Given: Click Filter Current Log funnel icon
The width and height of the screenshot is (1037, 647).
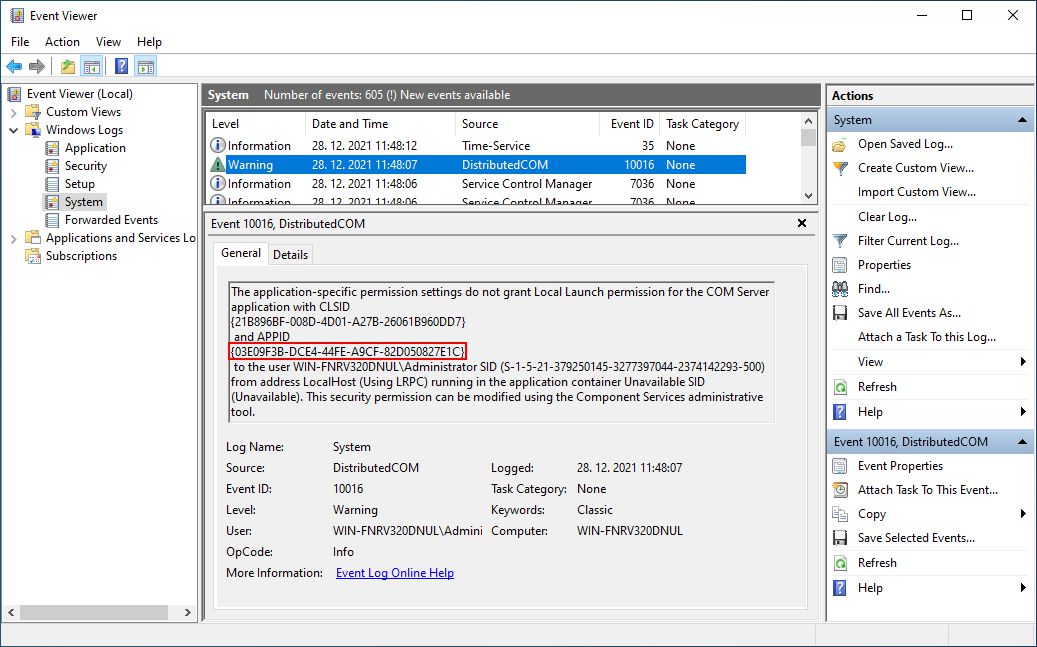Looking at the screenshot, I should coord(840,241).
